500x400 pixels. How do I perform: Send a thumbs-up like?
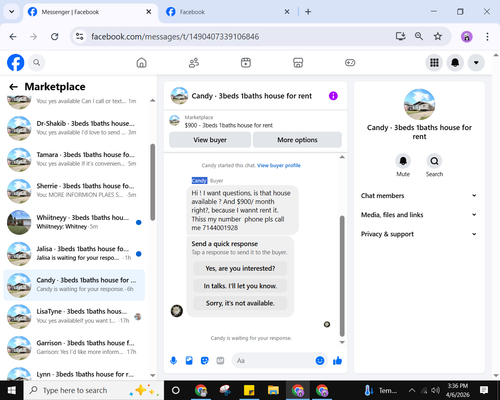pyautogui.click(x=337, y=360)
